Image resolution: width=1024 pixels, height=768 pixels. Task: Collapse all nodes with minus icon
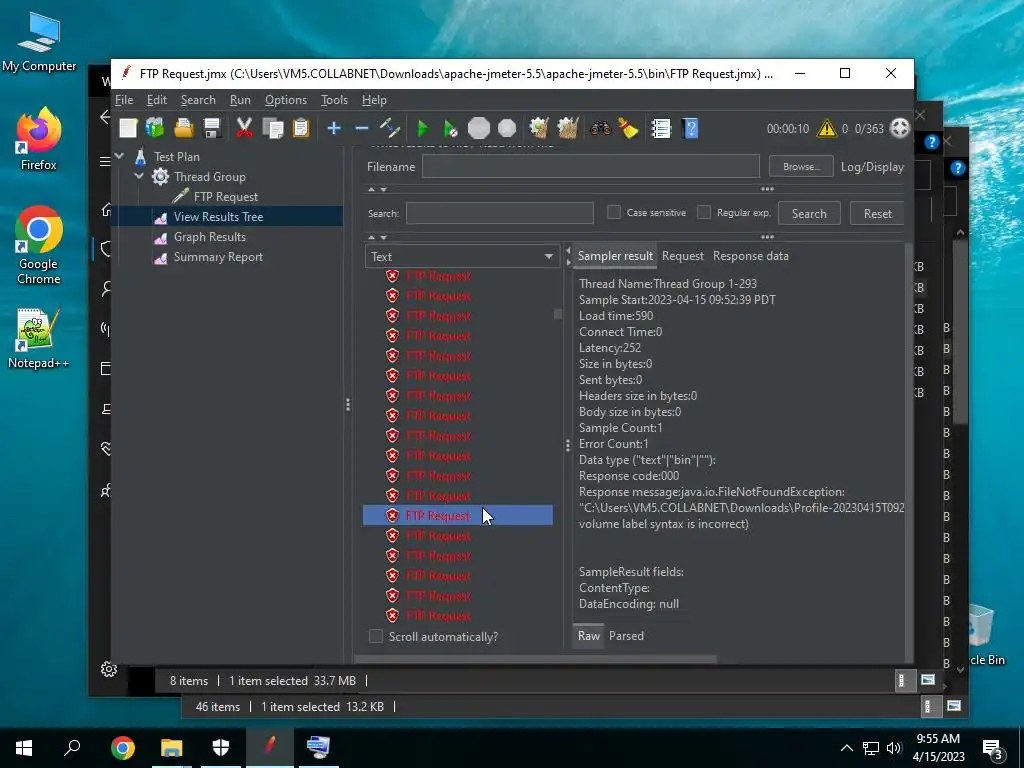(x=362, y=128)
